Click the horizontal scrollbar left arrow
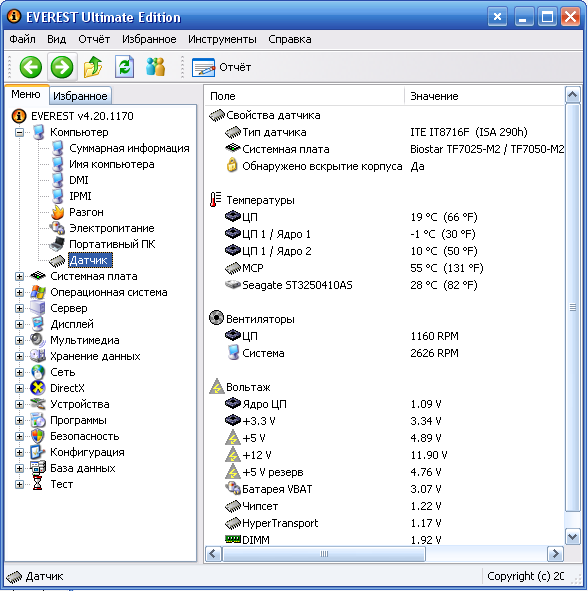This screenshot has width=588, height=591. coord(213,554)
